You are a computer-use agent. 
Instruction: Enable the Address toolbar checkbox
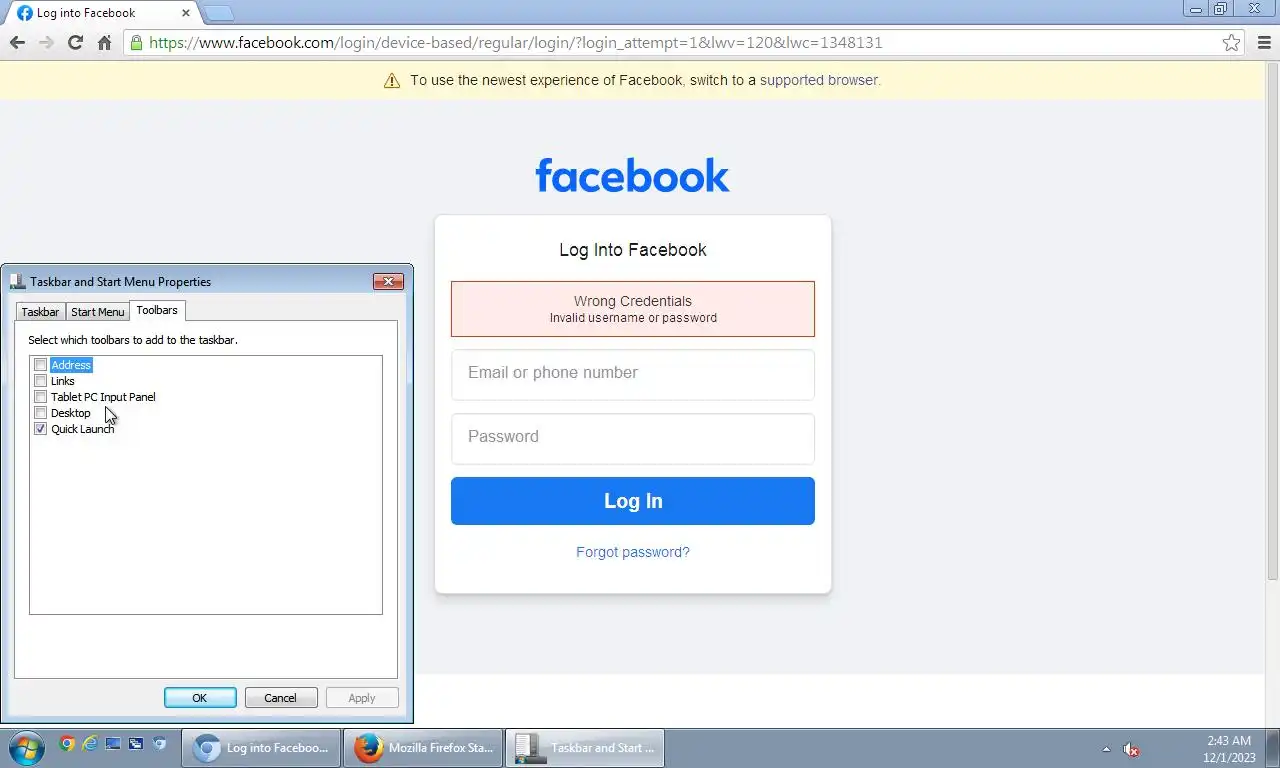[40, 365]
